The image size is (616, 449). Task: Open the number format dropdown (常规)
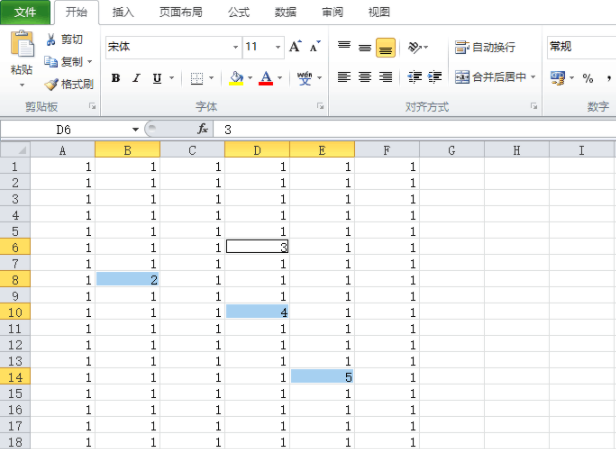click(580, 46)
